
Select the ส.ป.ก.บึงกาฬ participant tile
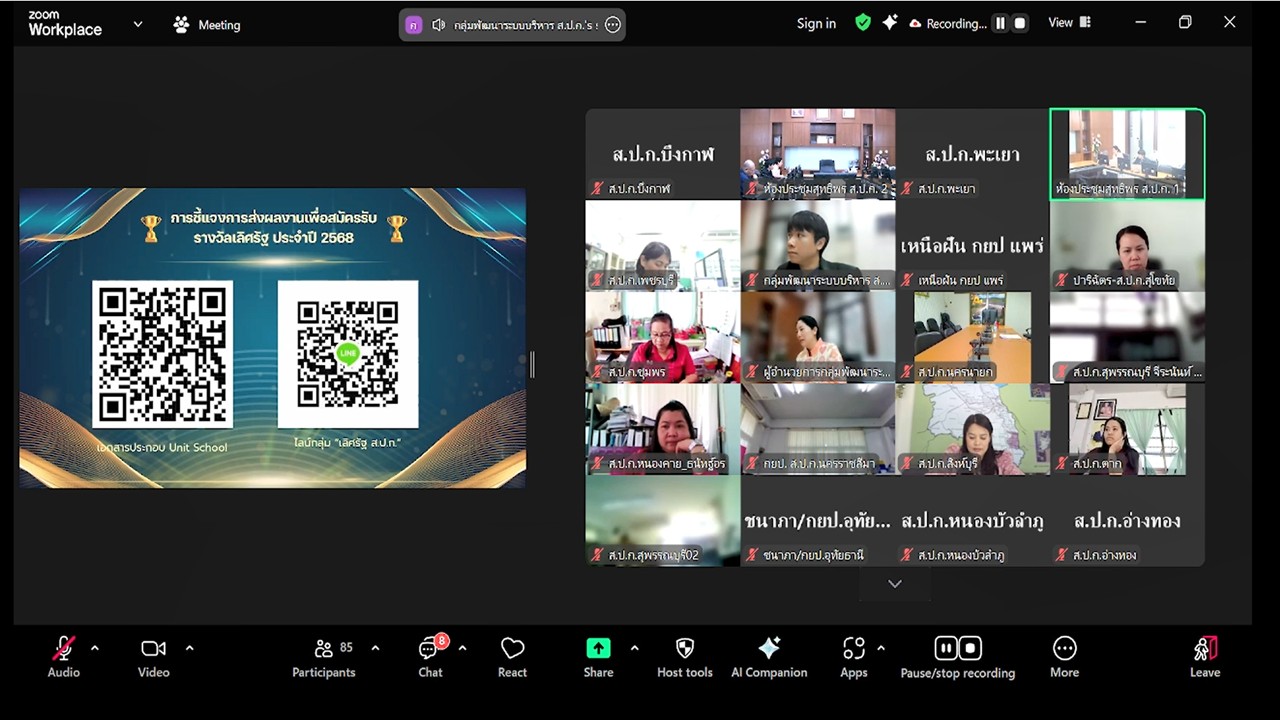click(x=663, y=154)
